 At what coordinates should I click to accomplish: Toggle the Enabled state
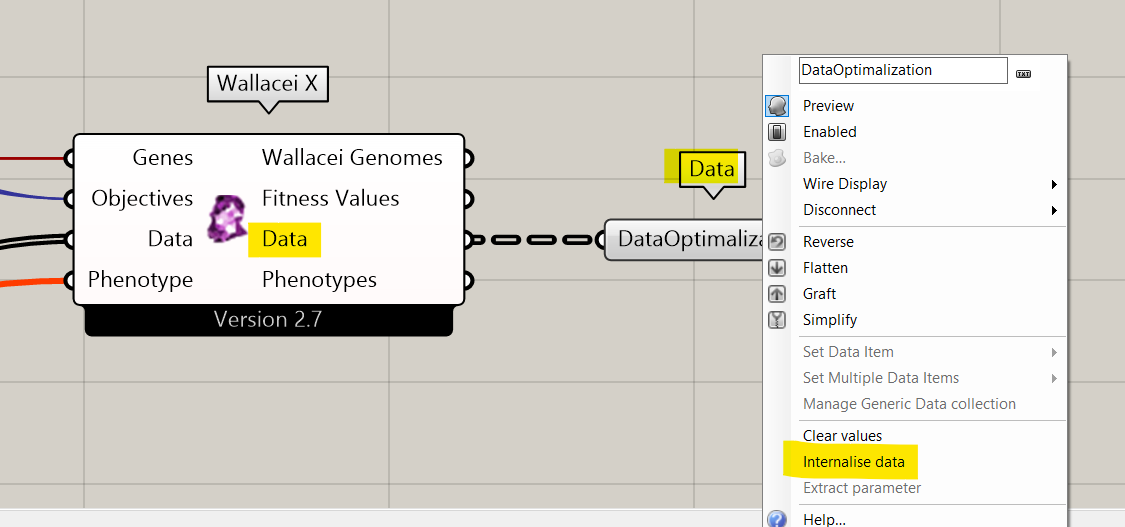(x=829, y=132)
